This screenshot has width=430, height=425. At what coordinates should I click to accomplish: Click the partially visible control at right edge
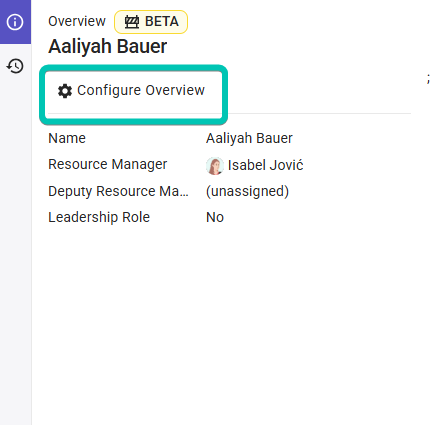point(428,79)
